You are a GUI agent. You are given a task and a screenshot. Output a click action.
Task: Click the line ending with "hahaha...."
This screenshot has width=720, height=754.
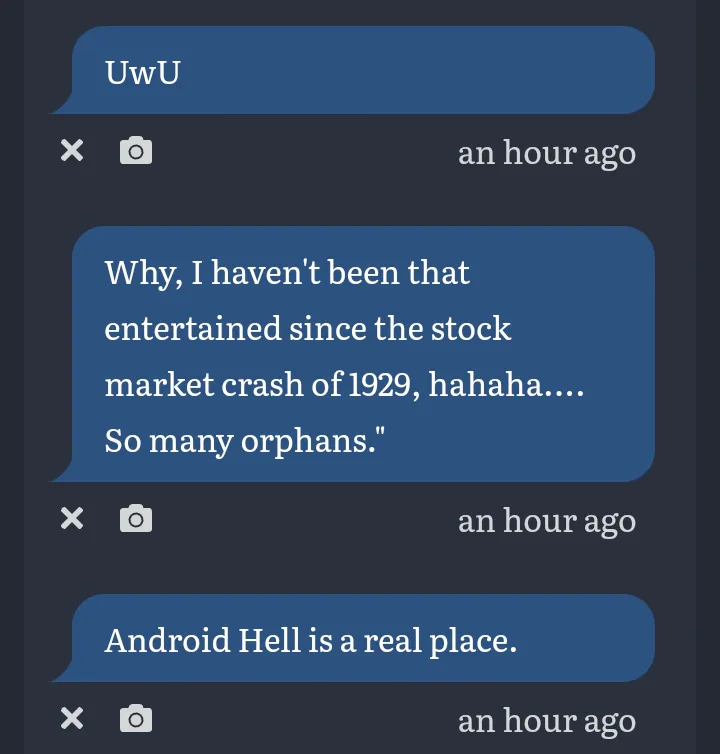pos(344,385)
